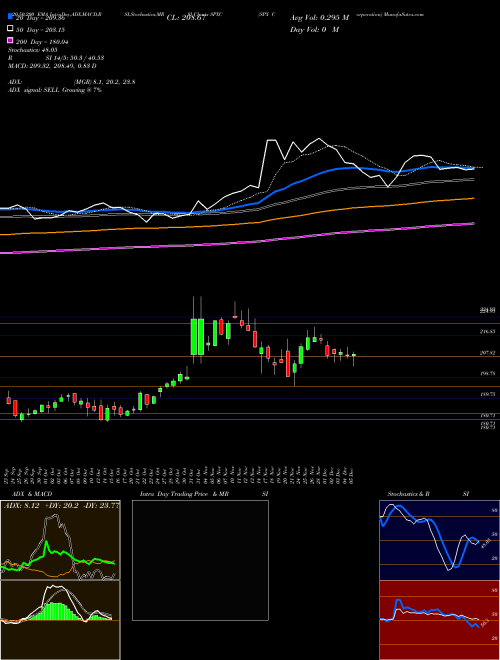Click the 'Stochastics & R' panel title
Image resolution: width=500 pixels, height=660 pixels.
point(409,494)
